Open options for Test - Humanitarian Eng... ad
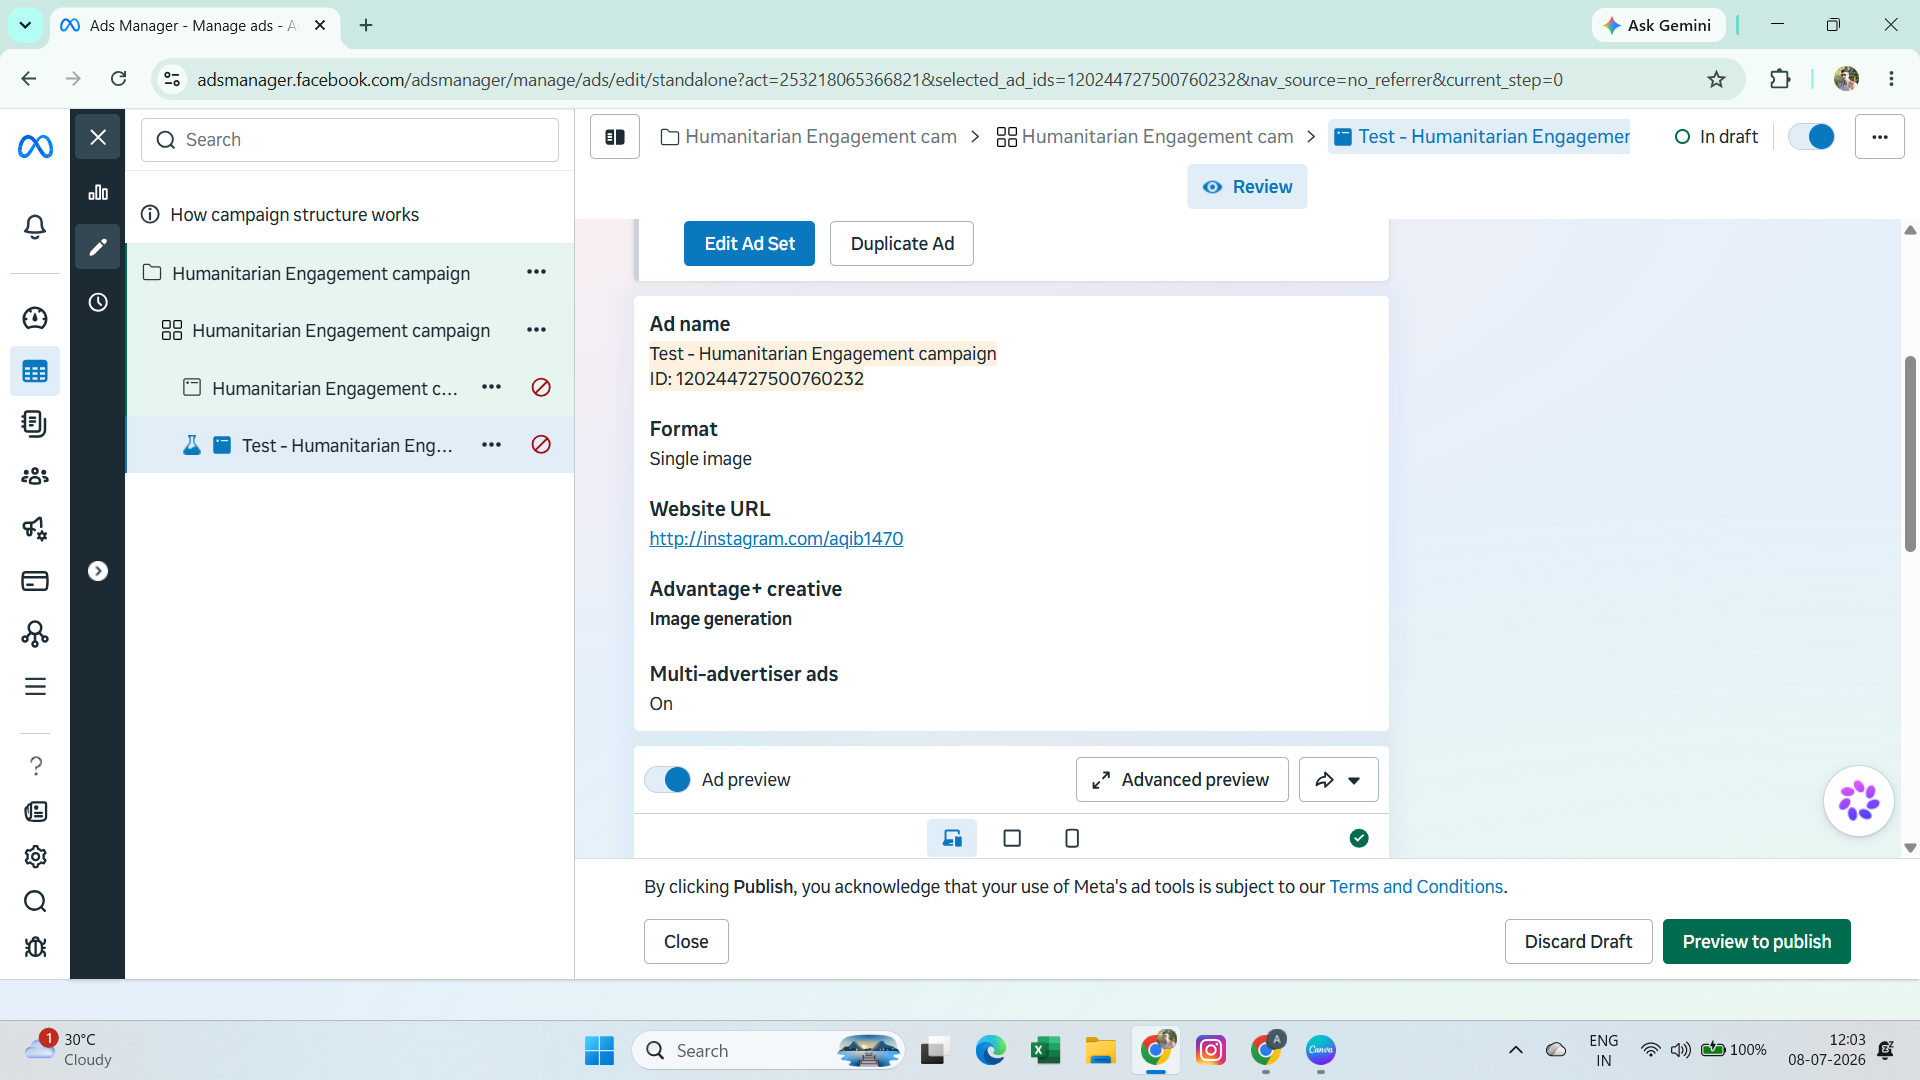 (491, 445)
